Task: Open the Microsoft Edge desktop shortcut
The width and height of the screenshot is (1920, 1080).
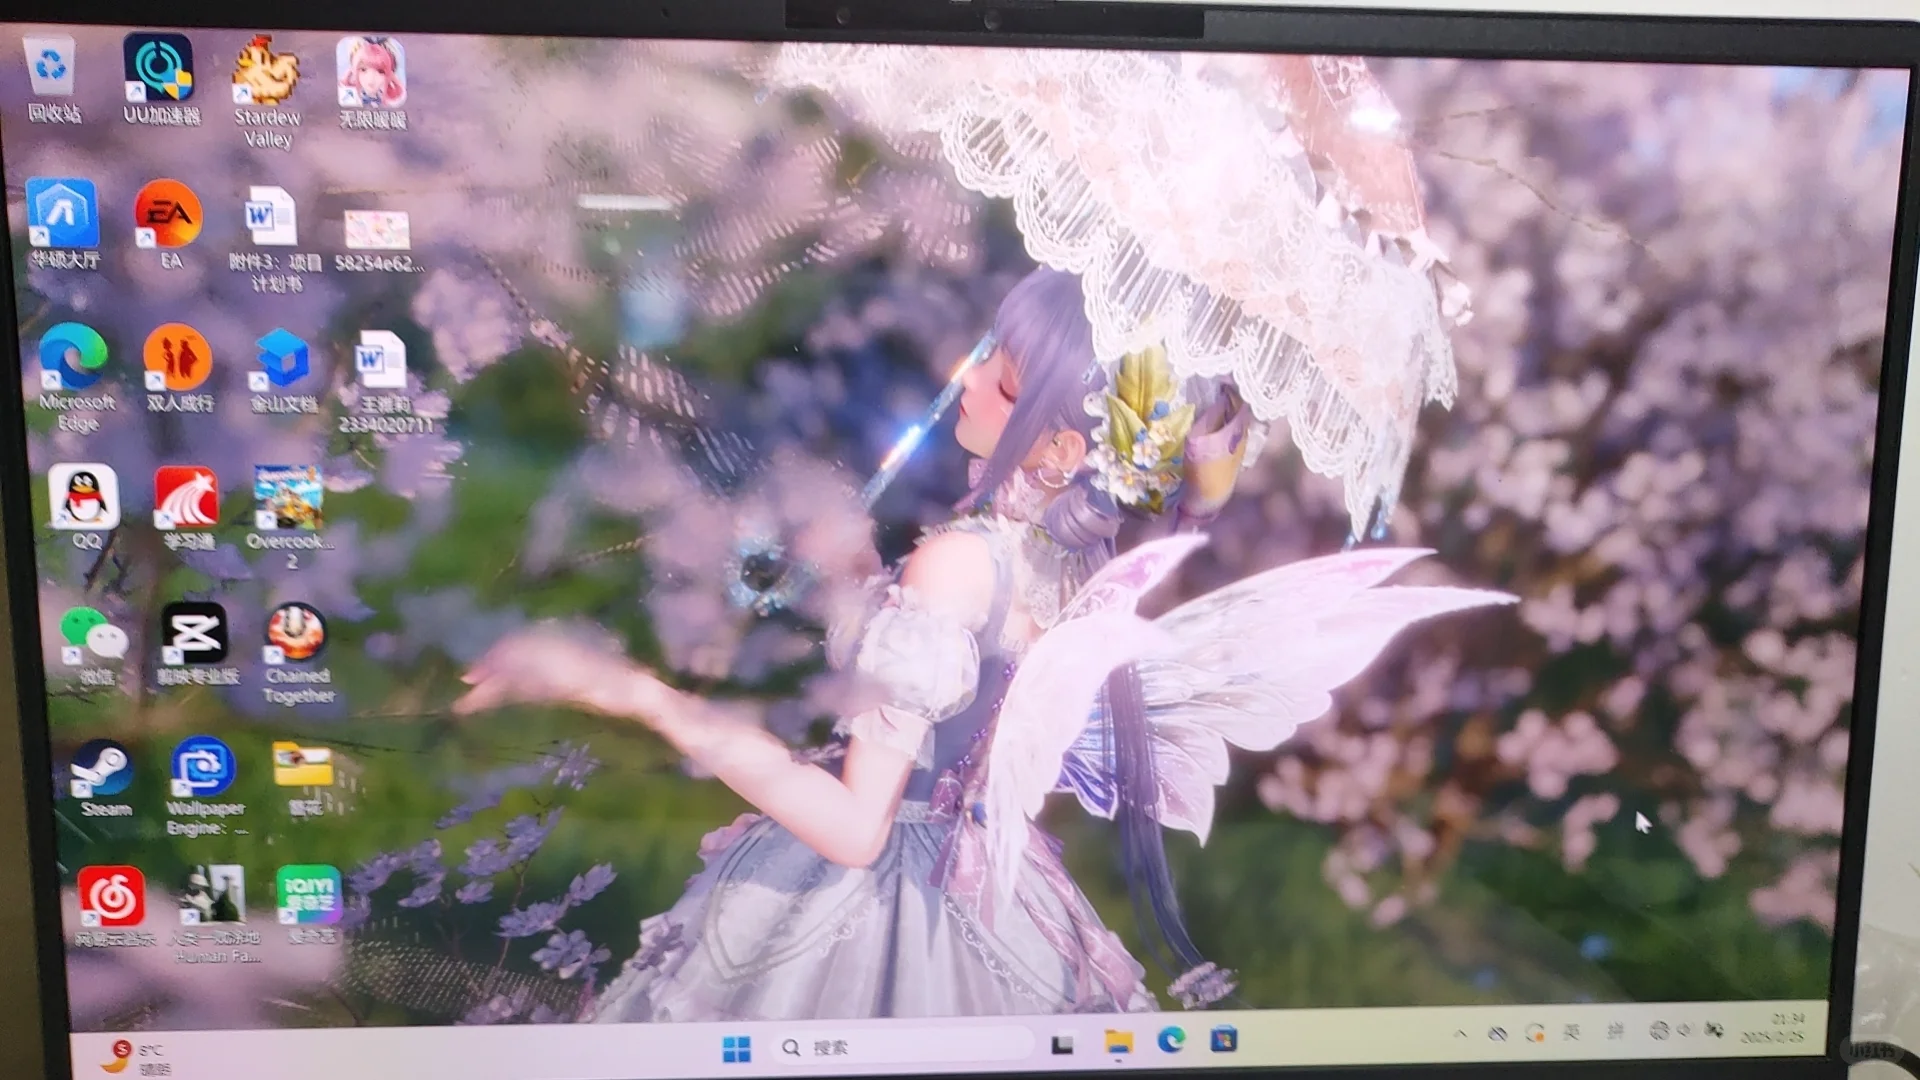Action: click(x=75, y=378)
